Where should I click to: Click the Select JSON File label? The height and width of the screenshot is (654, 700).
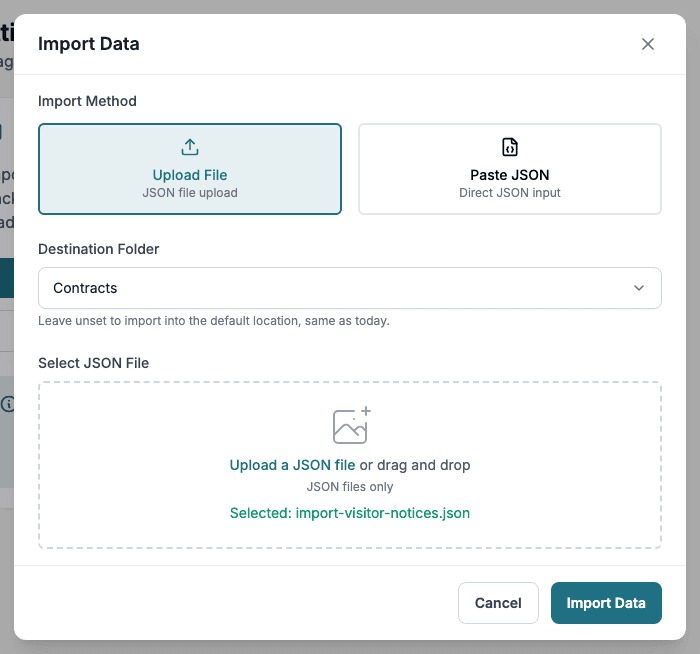point(94,363)
